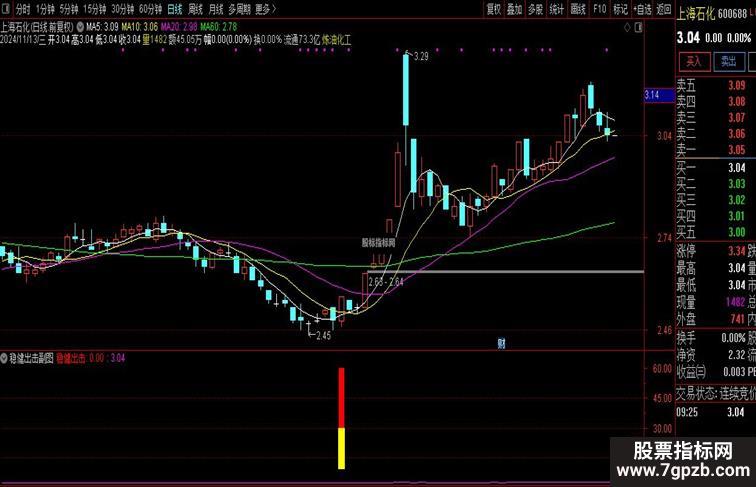Click the 2.45 low price label

[324, 336]
